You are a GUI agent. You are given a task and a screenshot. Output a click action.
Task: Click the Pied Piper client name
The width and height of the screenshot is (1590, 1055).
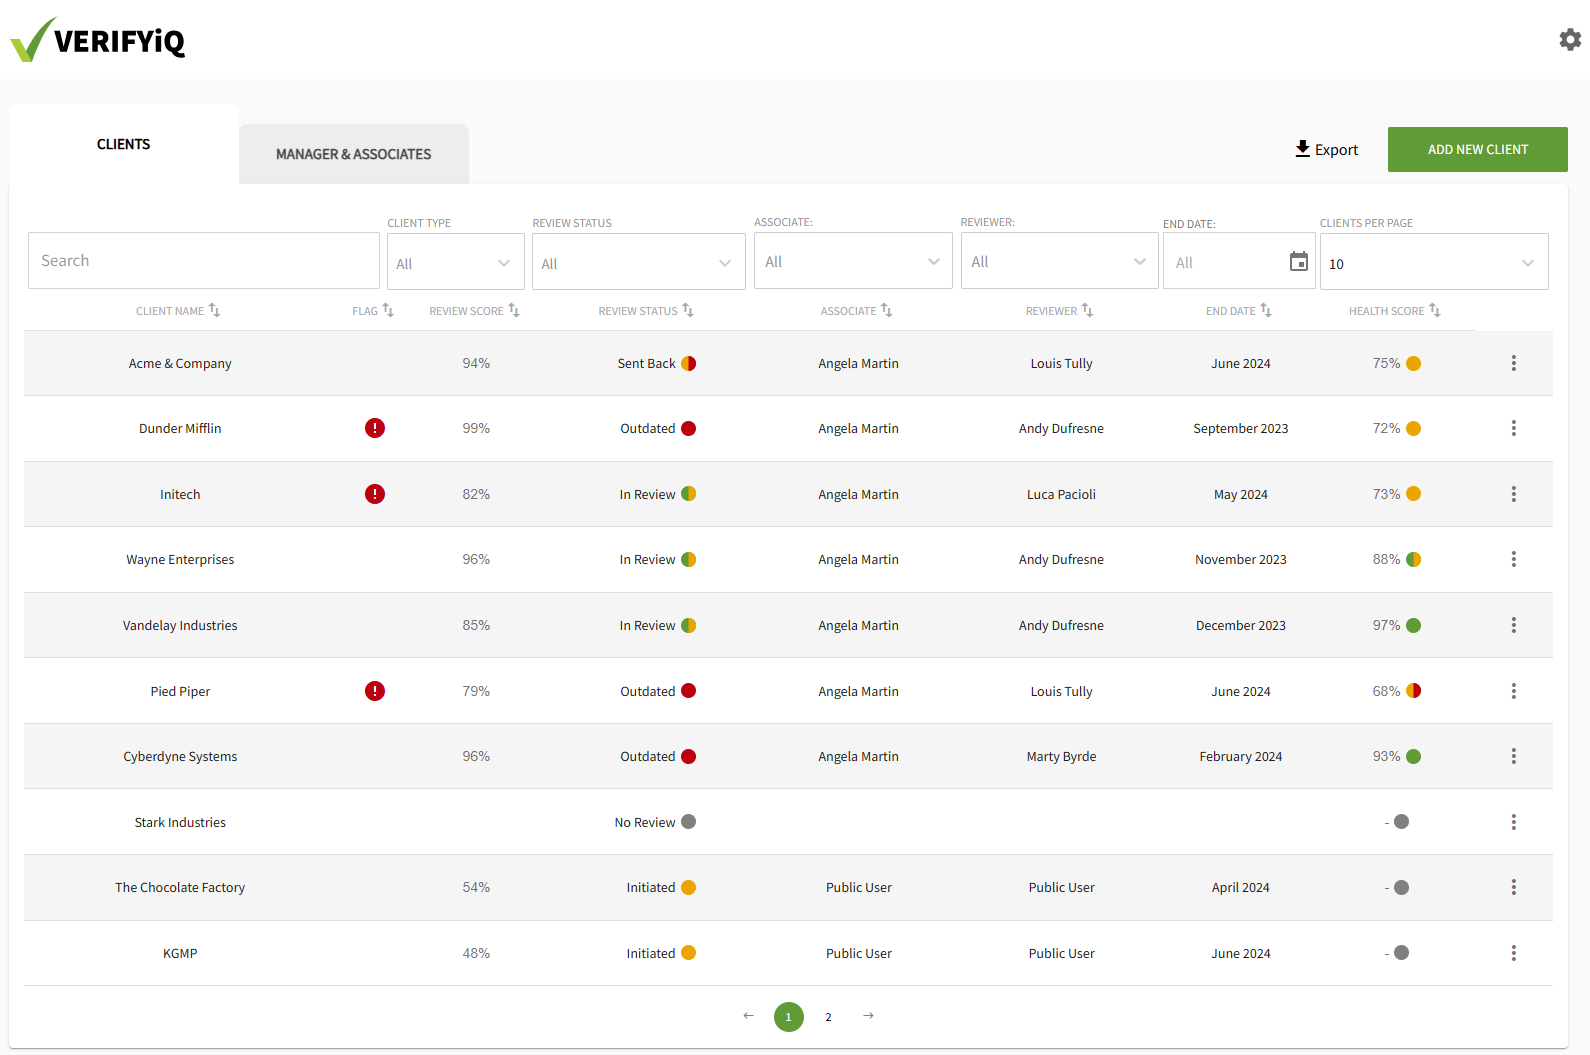coord(180,691)
